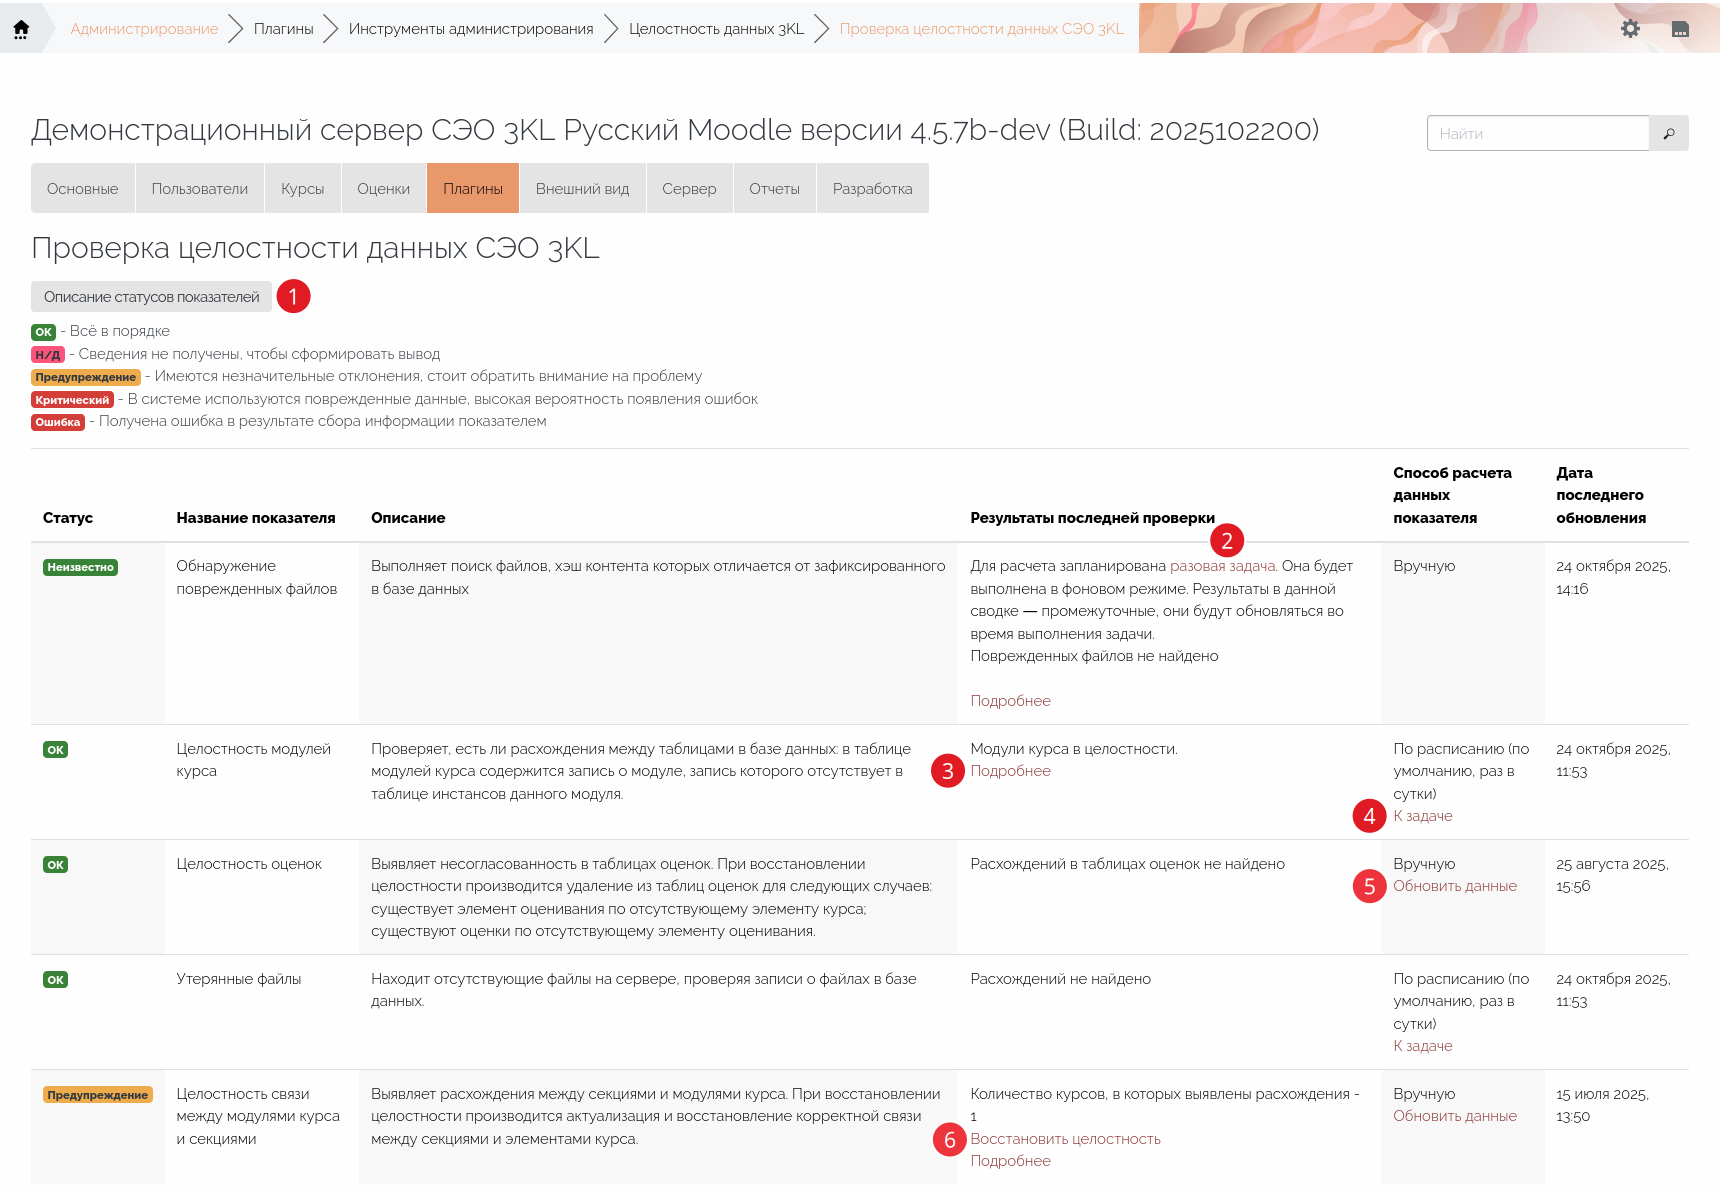Image resolution: width=1720 pixels, height=1193 pixels.
Task: Click the search magnifier button
Action: click(x=1668, y=133)
